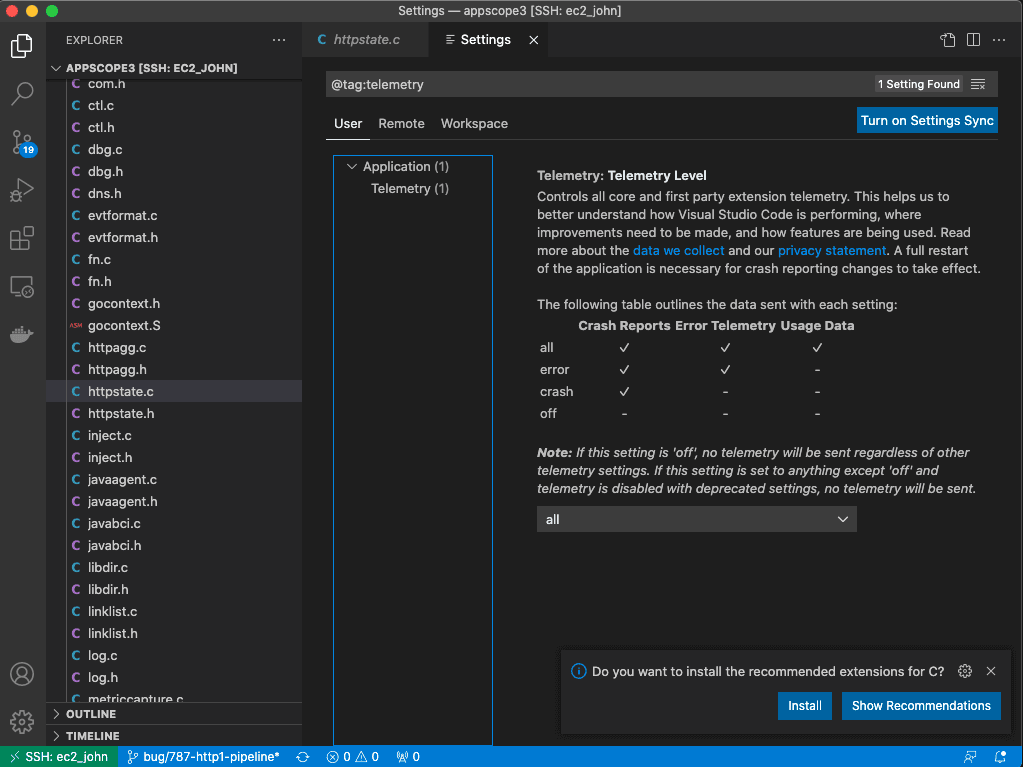The image size is (1023, 767).
Task: Clear the settings search input
Action: coord(978,85)
